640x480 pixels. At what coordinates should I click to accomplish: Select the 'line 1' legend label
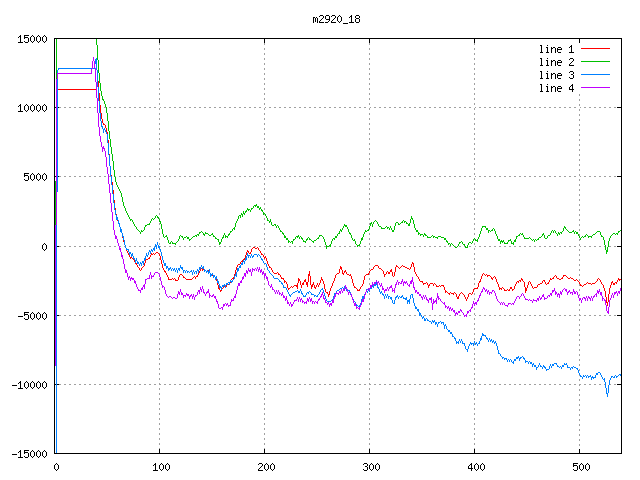click(x=556, y=49)
